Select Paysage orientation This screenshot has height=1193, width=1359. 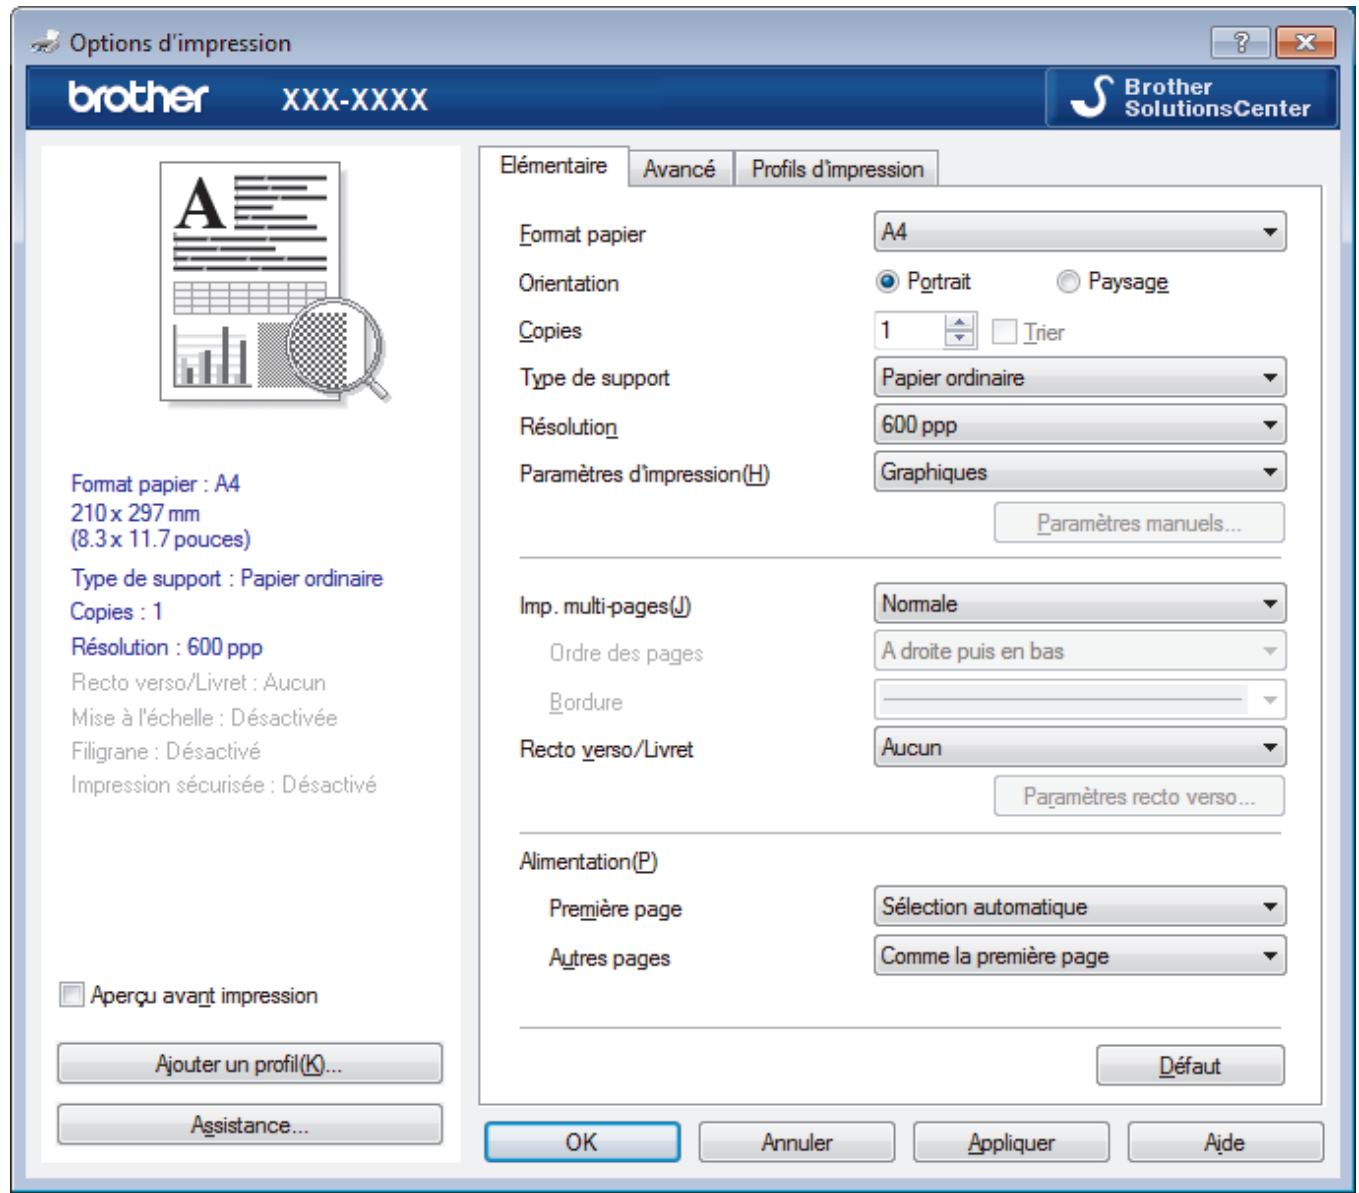pyautogui.click(x=1113, y=282)
